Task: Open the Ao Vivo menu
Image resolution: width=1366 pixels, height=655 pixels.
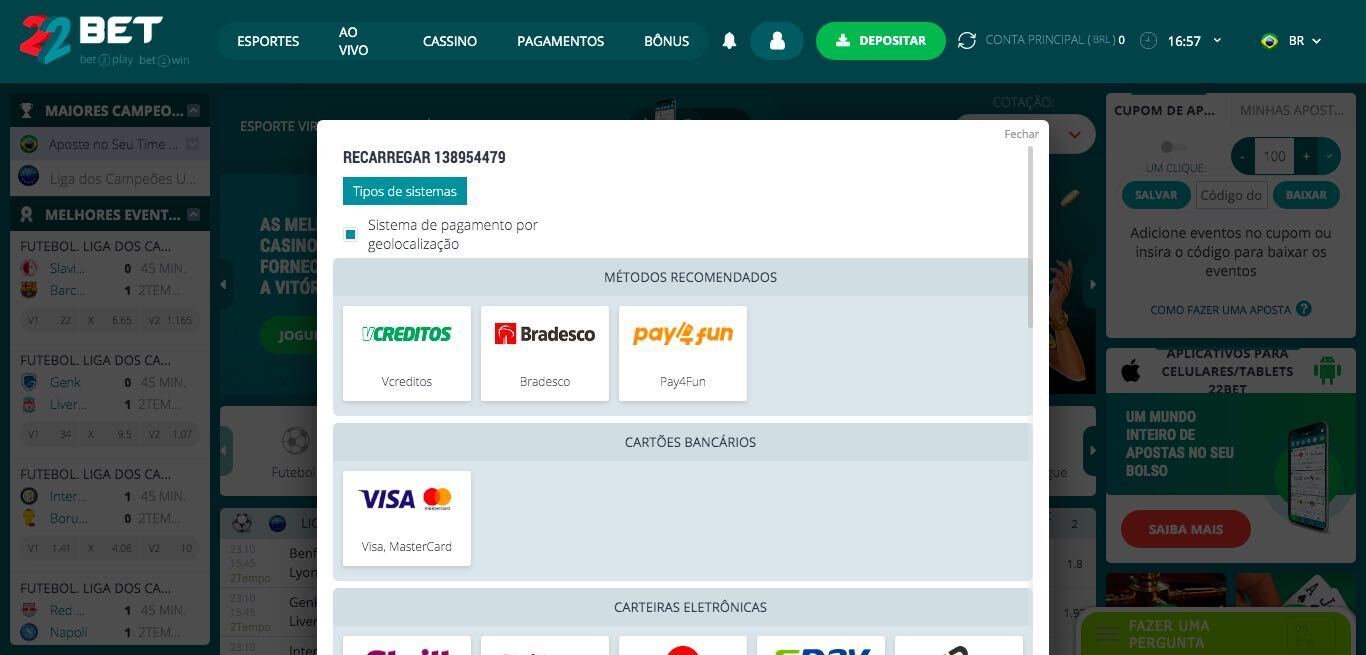Action: [353, 41]
